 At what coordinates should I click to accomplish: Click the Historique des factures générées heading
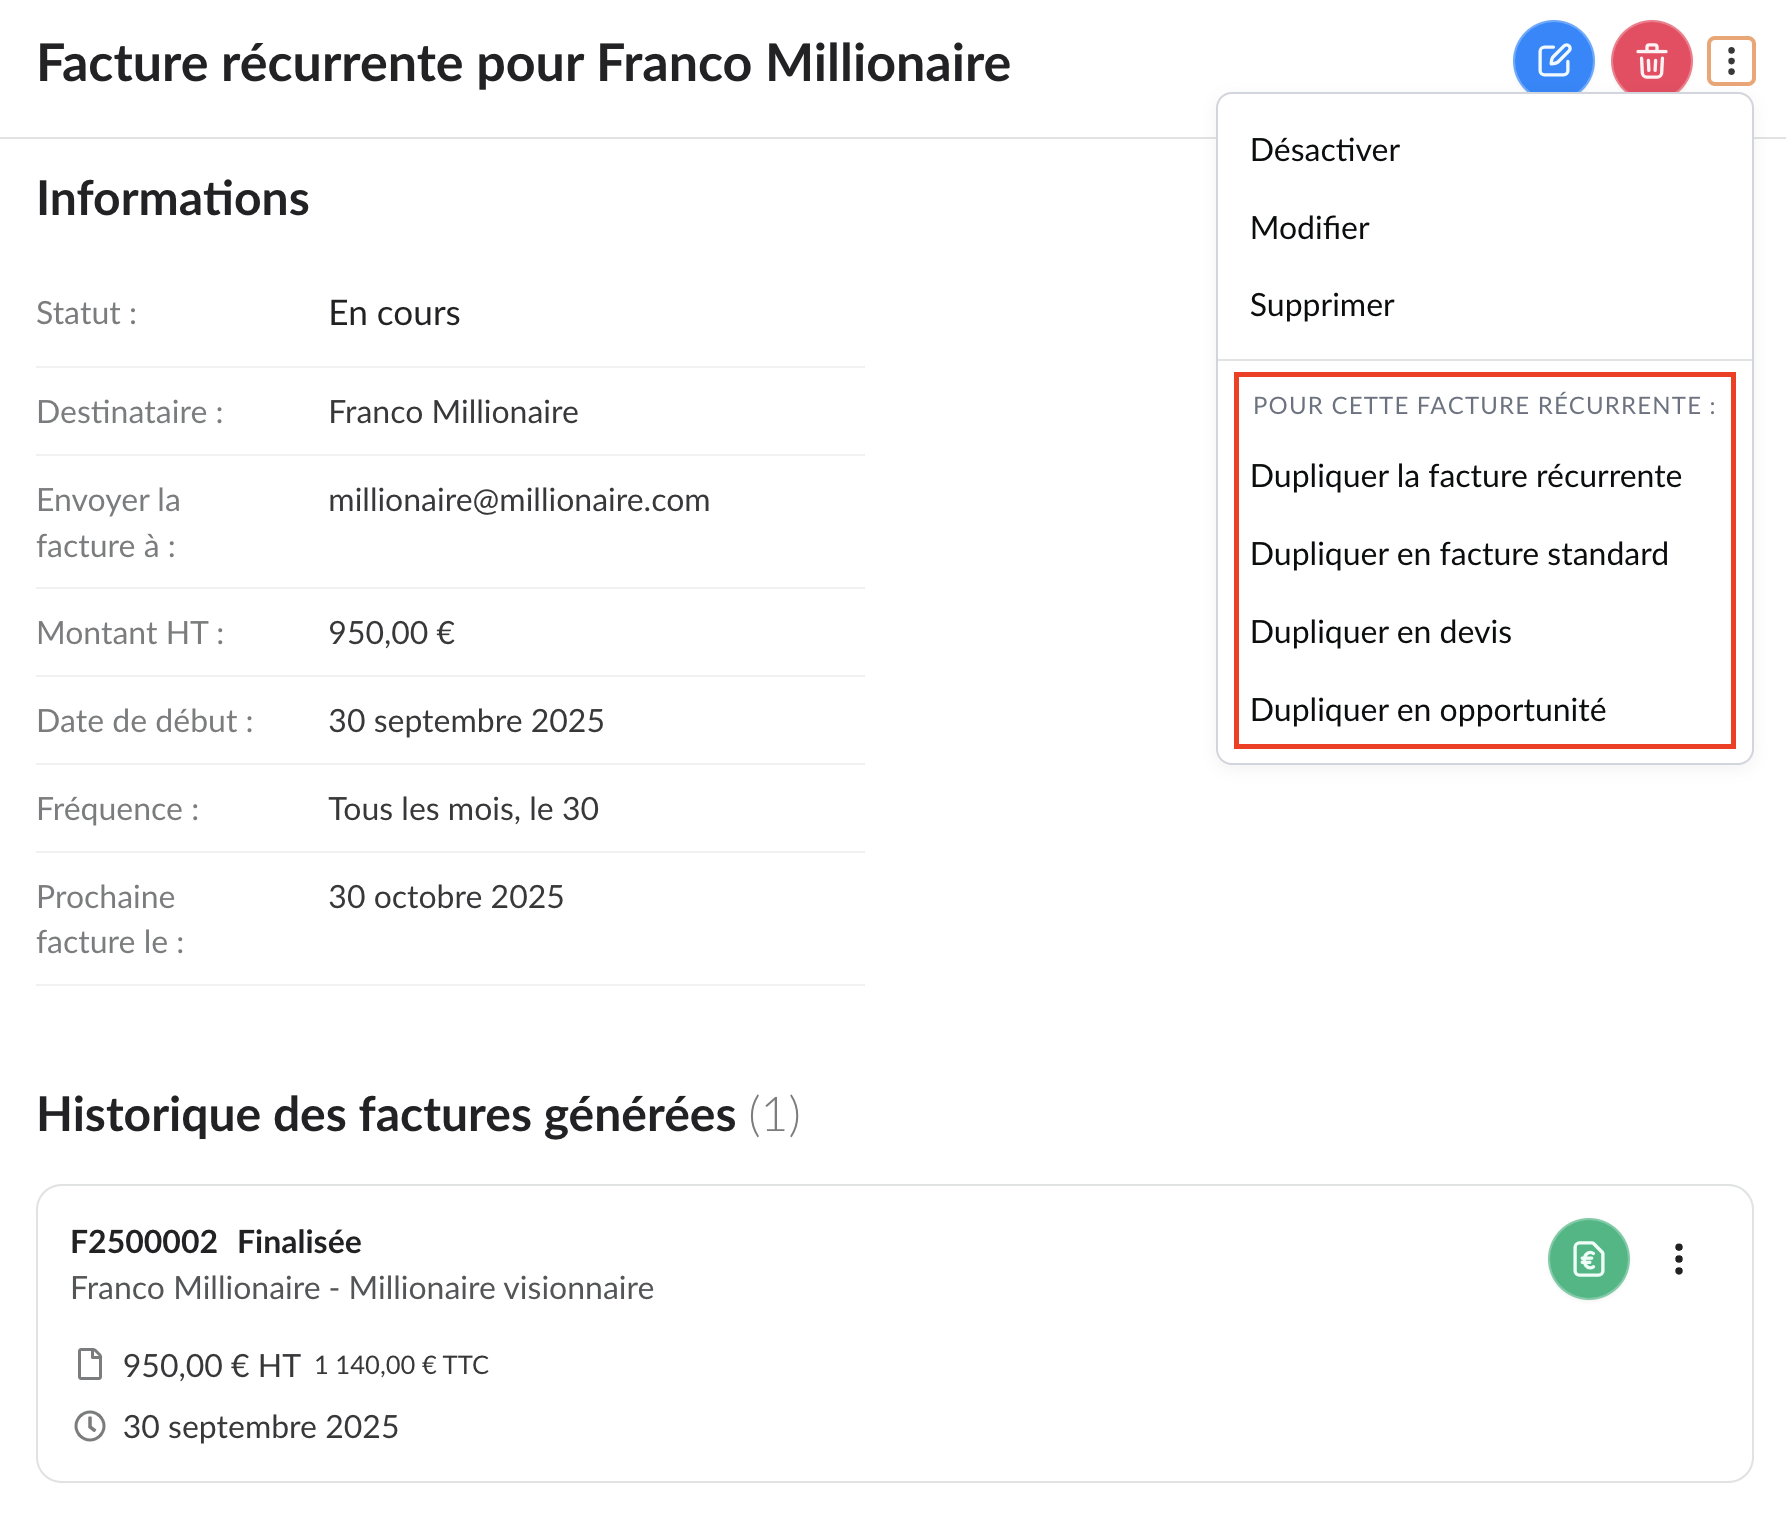coord(386,1114)
